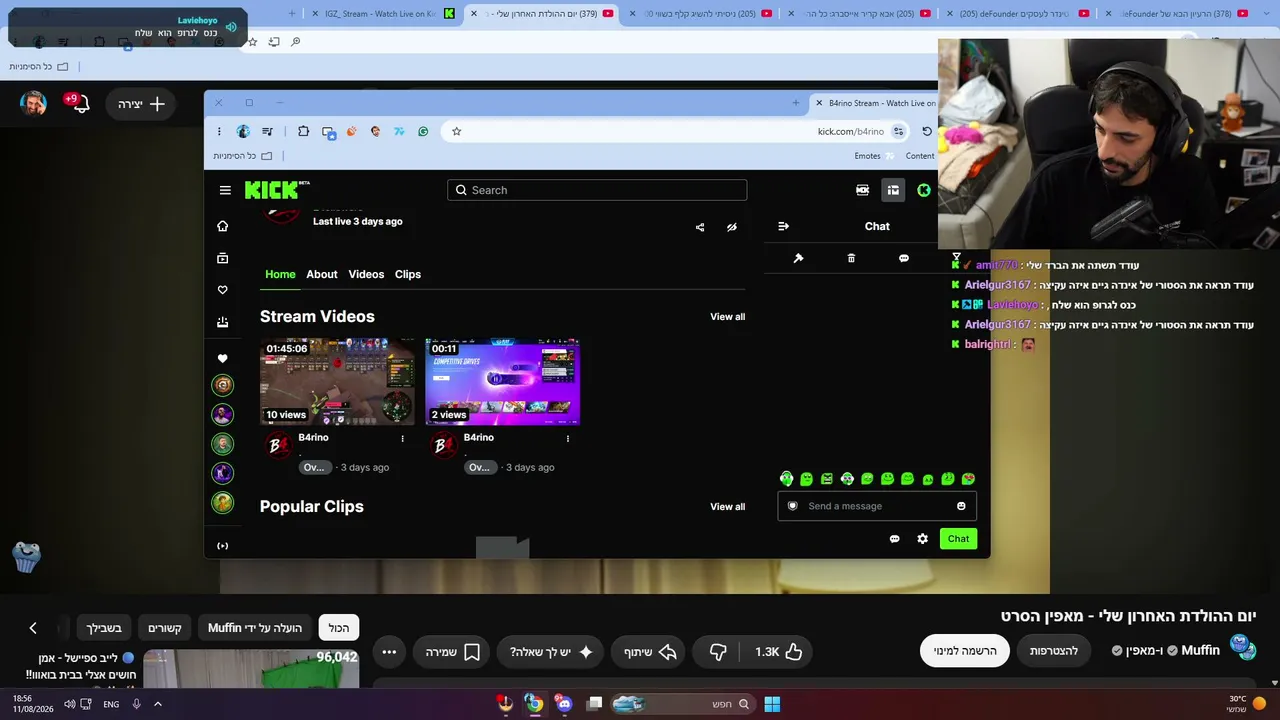Open YouTube notifications bell

pyautogui.click(x=80, y=104)
